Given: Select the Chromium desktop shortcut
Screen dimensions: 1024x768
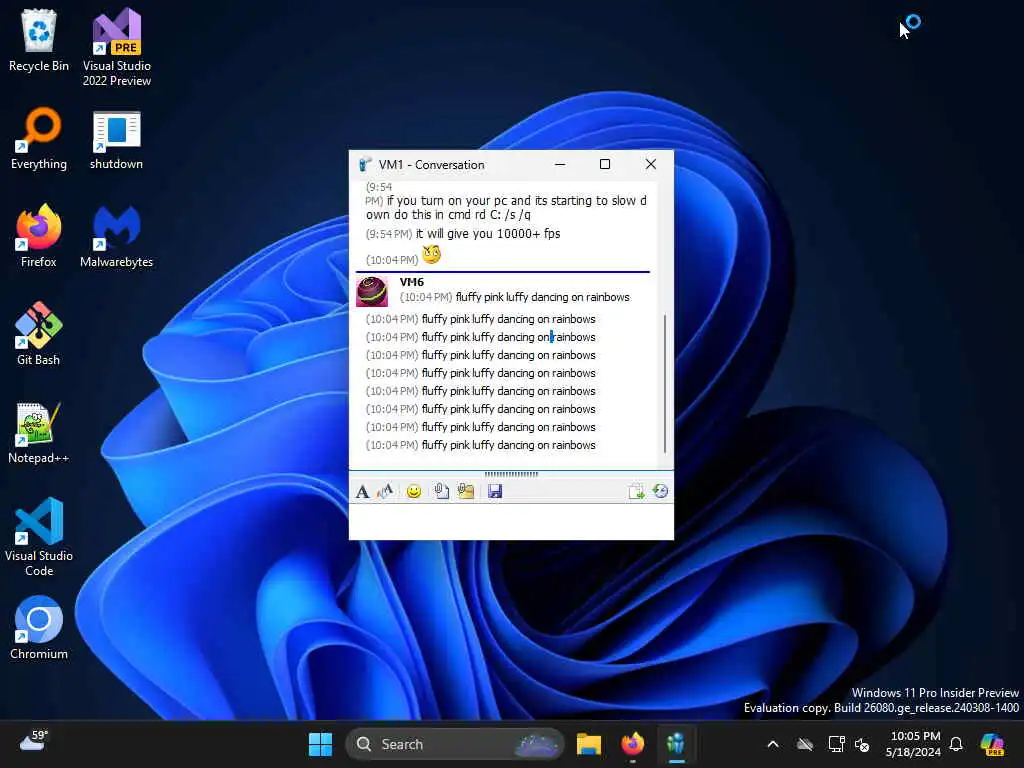Looking at the screenshot, I should click(x=39, y=628).
